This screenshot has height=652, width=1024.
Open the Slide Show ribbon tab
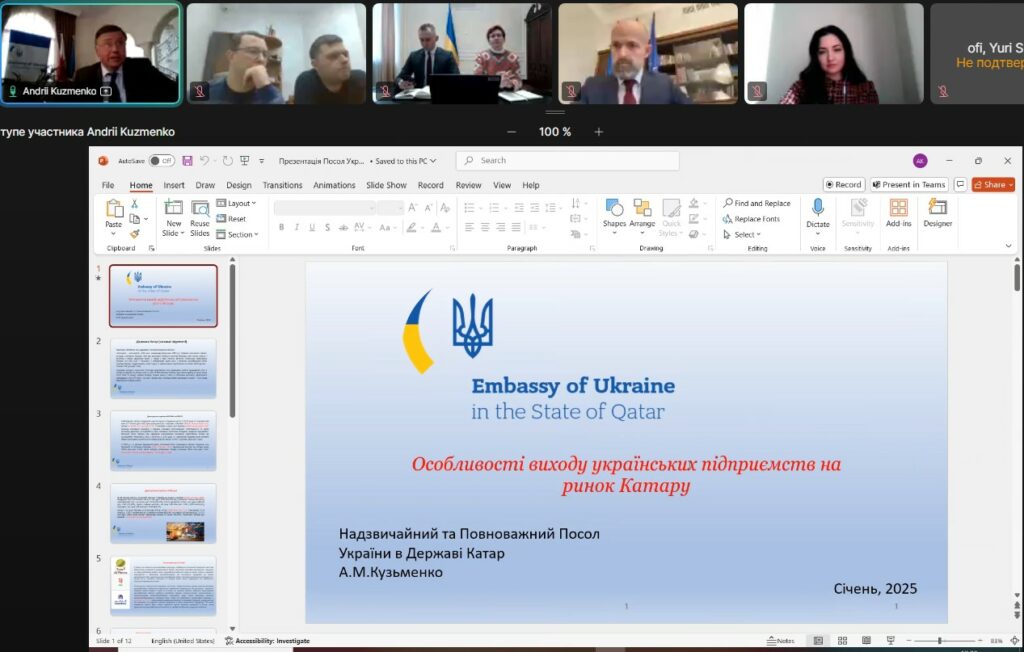point(386,185)
